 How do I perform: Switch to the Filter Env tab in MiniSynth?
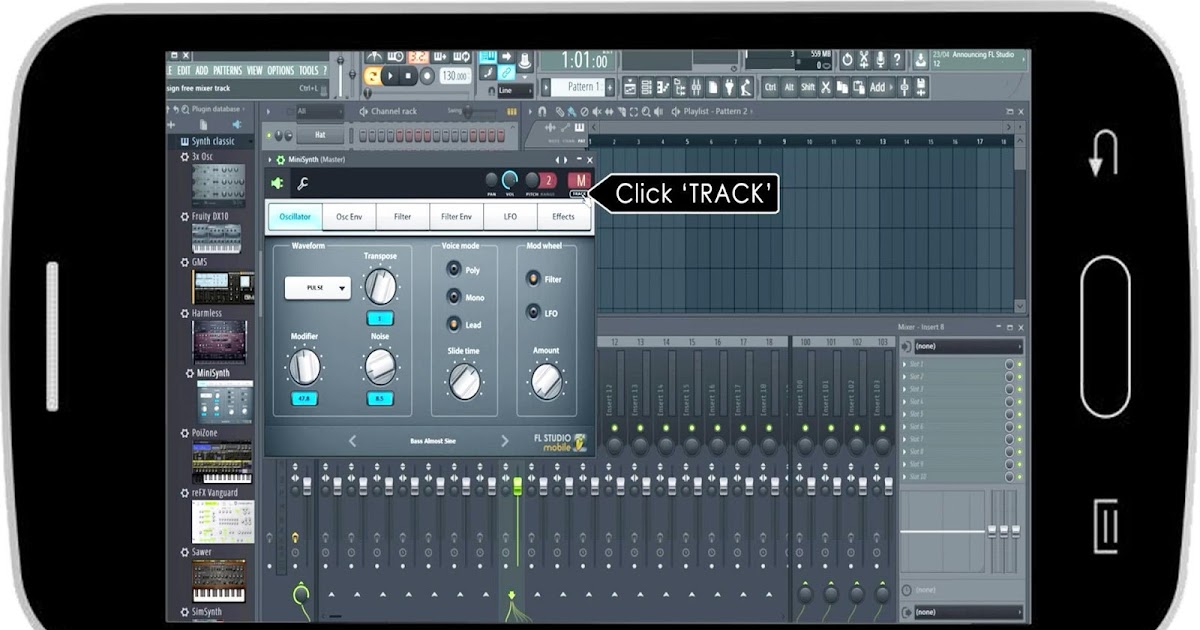tap(455, 216)
